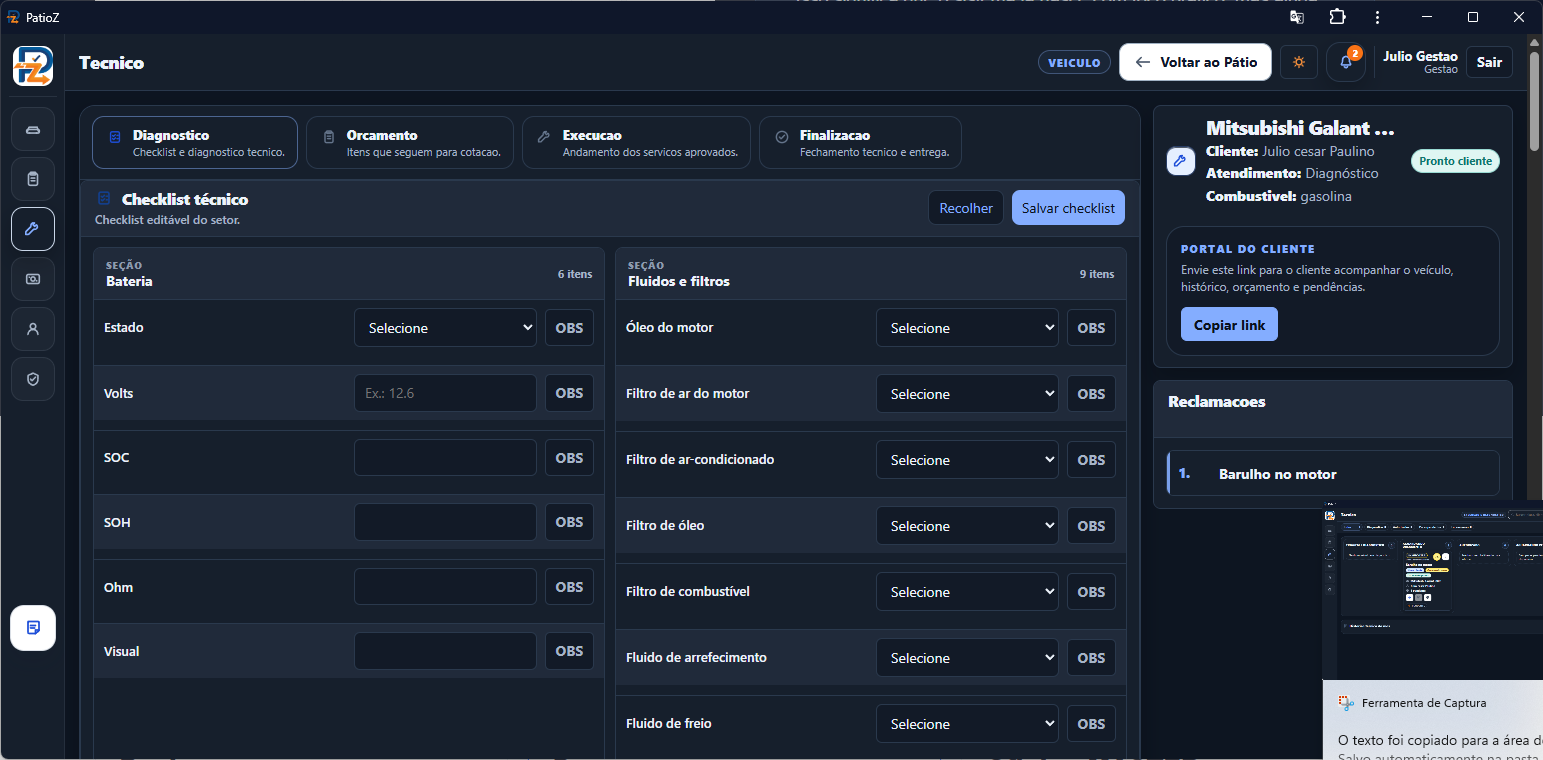Click the Recolher button
Screen dimensions: 1543x760
(x=966, y=208)
